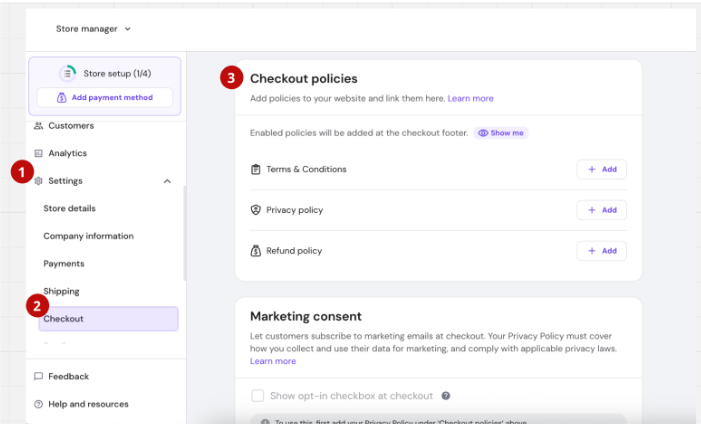Click the Privacy policy shield icon
The width and height of the screenshot is (701, 424).
click(256, 210)
